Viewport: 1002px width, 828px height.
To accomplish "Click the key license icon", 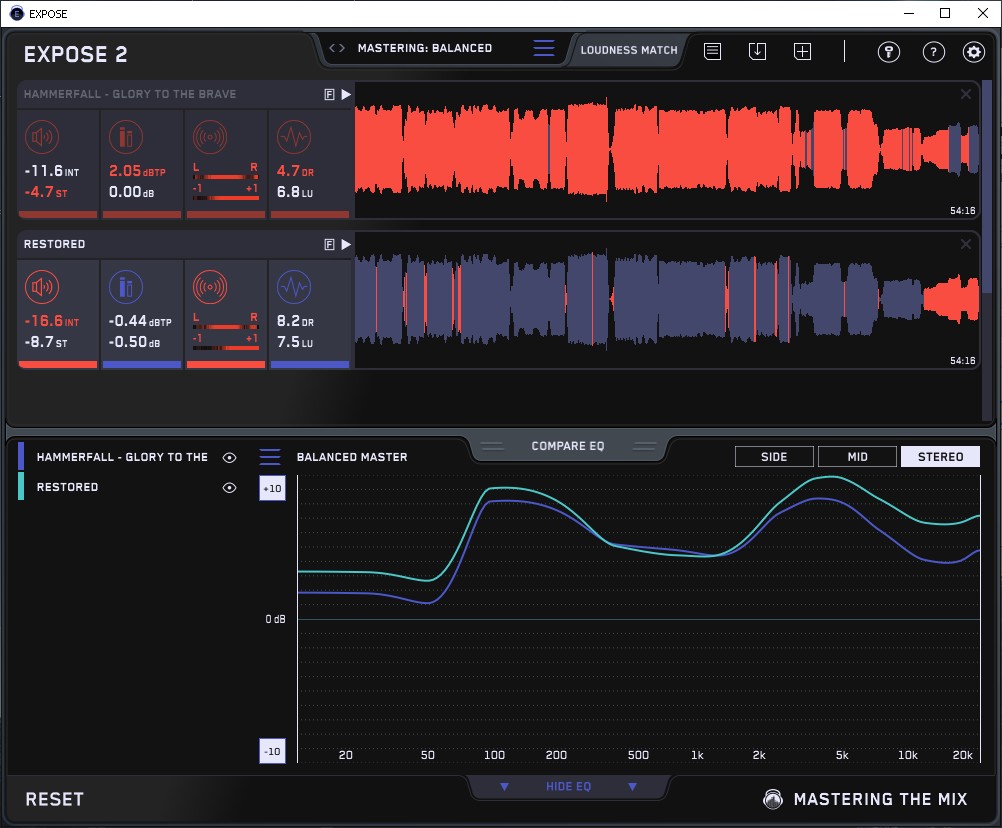I will click(x=889, y=52).
